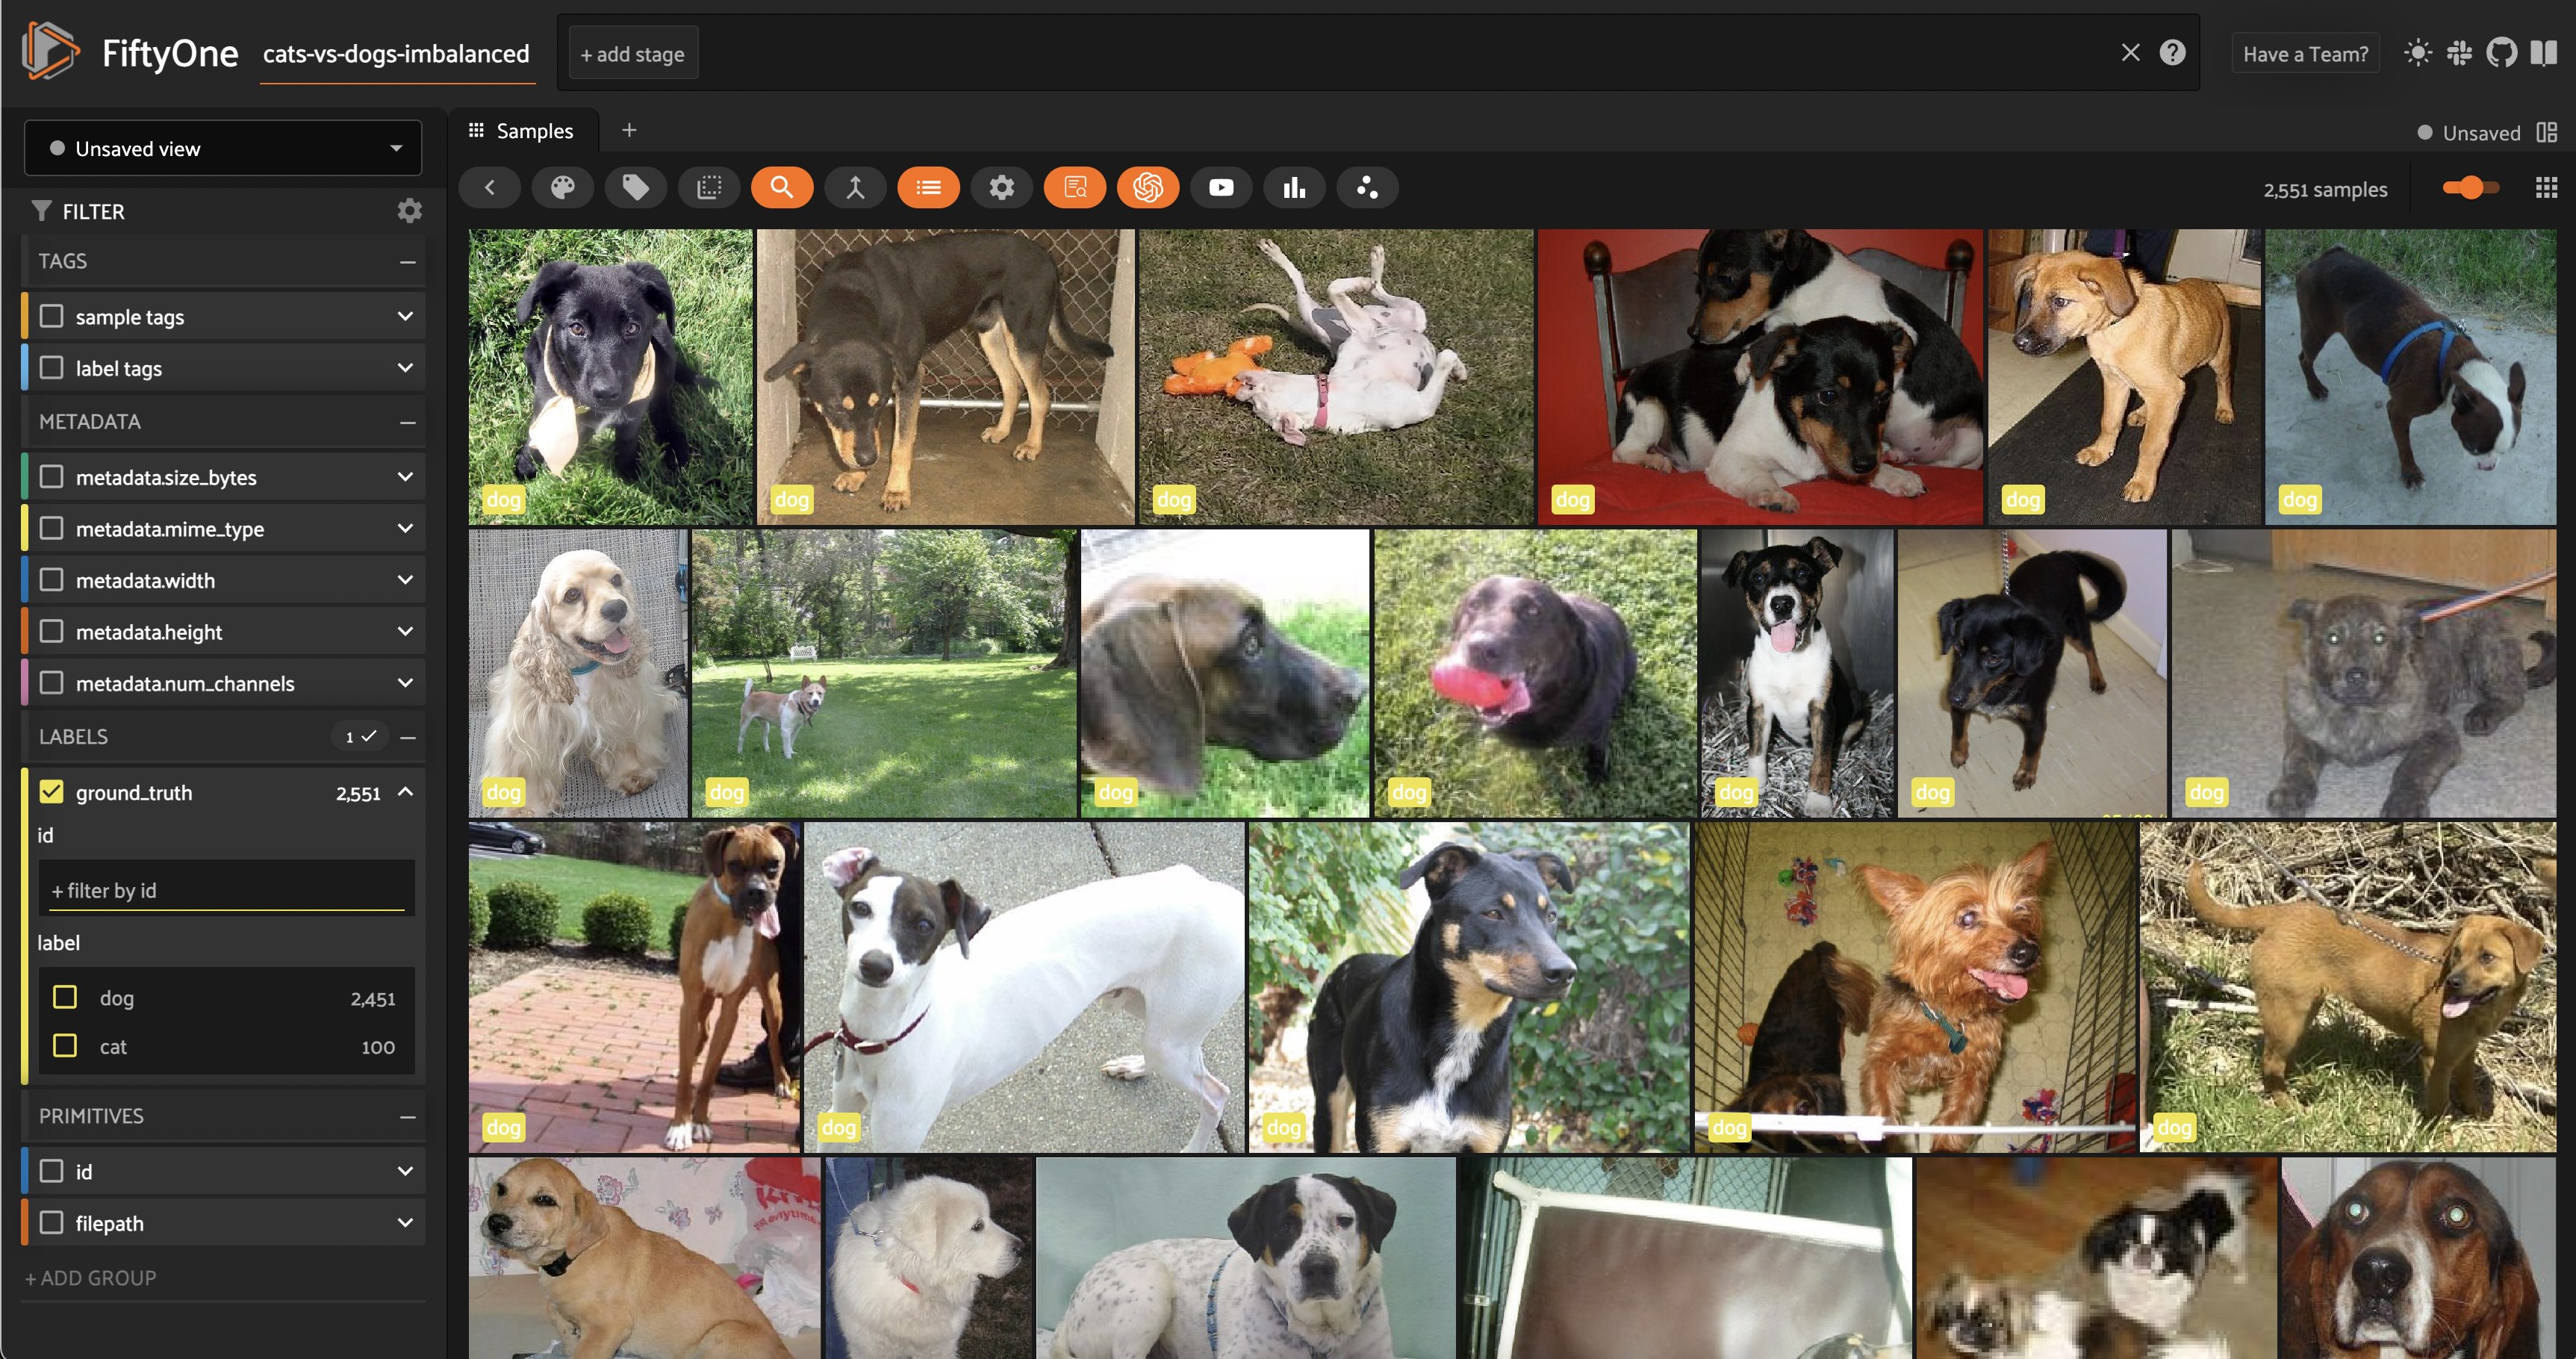Expand the primitives id chevron
This screenshot has width=2576, height=1359.
click(x=405, y=1171)
